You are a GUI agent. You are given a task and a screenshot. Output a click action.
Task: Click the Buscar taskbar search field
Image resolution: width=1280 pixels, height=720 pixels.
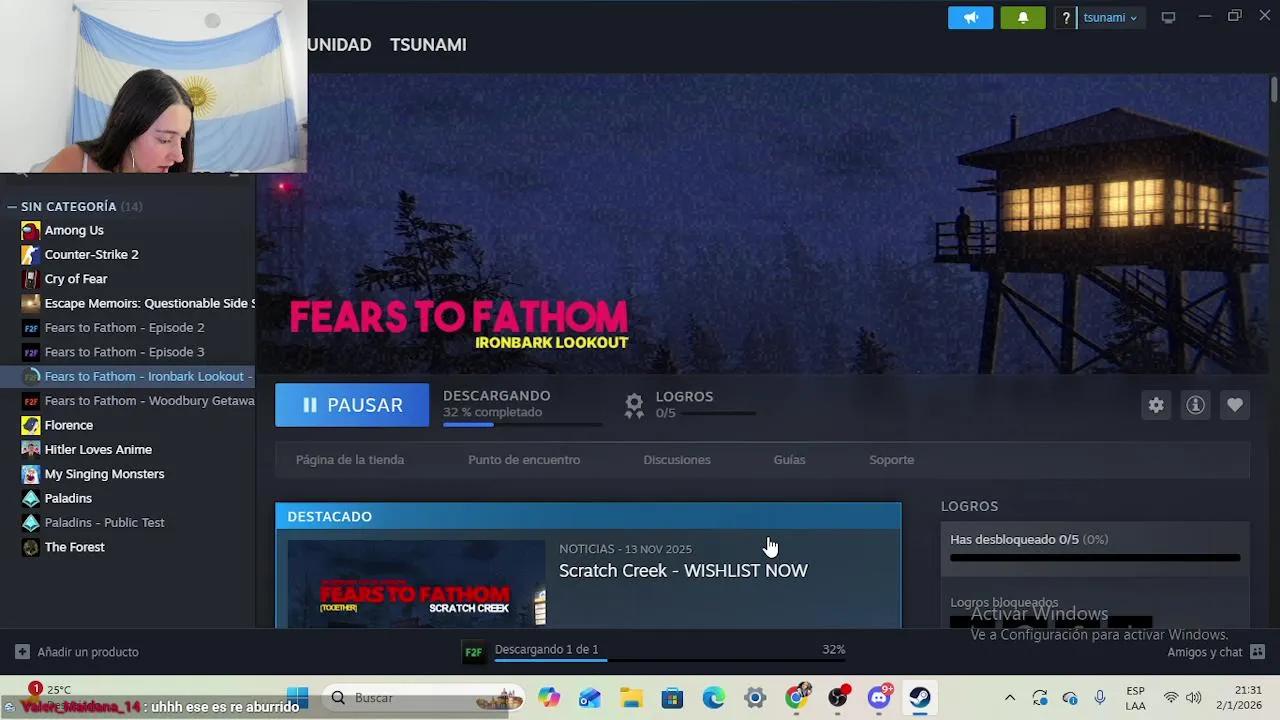coord(425,697)
